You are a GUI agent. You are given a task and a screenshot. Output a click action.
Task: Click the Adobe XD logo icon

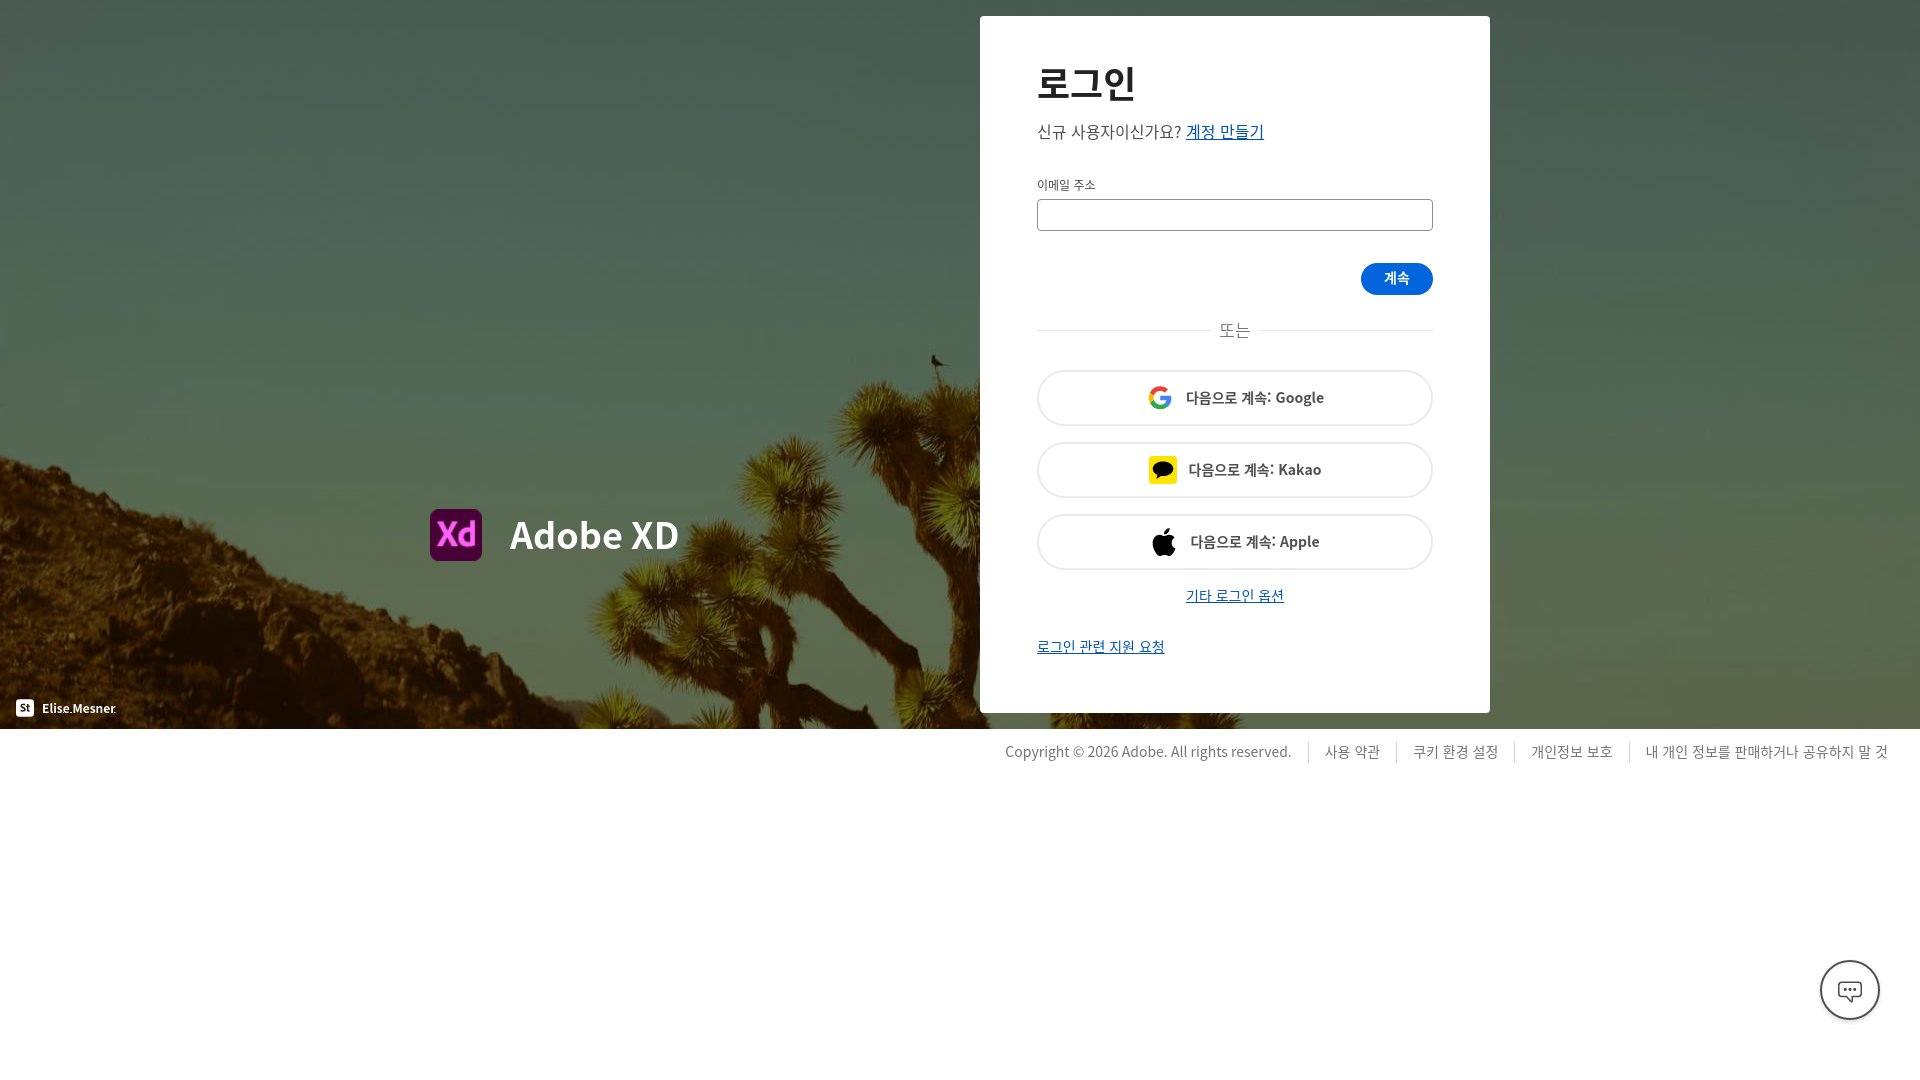coord(456,535)
